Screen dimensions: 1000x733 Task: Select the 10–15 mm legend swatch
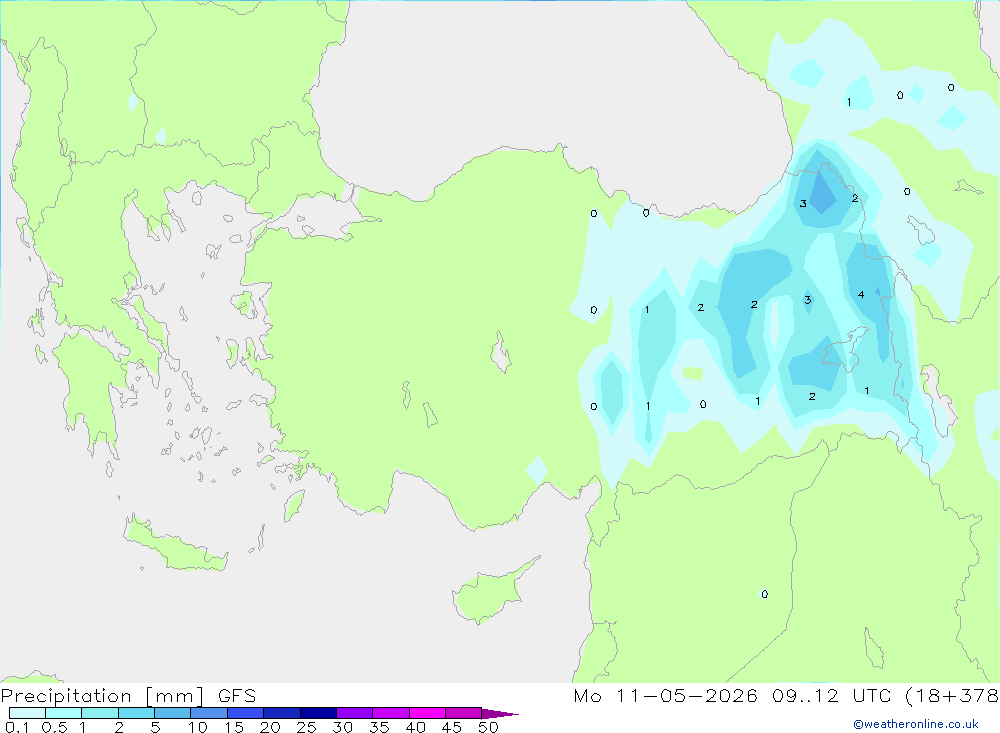[209, 713]
